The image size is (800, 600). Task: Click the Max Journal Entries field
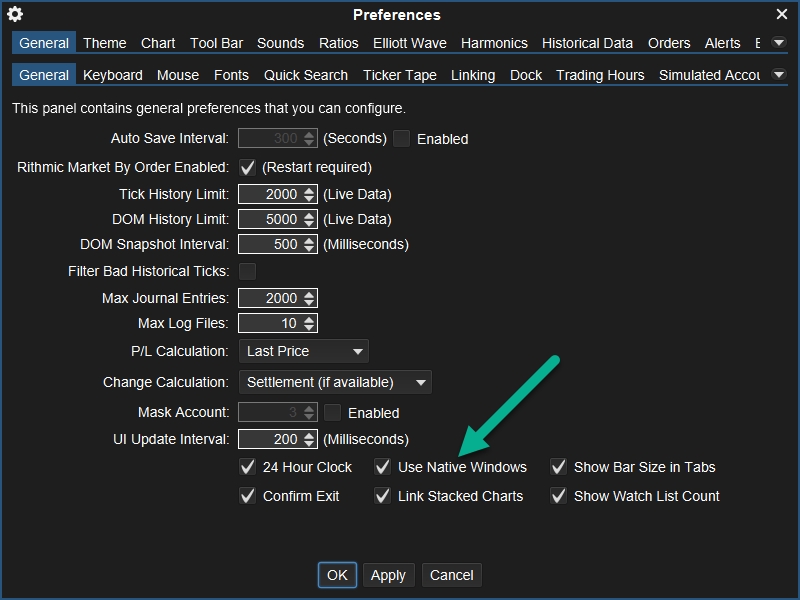pyautogui.click(x=268, y=298)
